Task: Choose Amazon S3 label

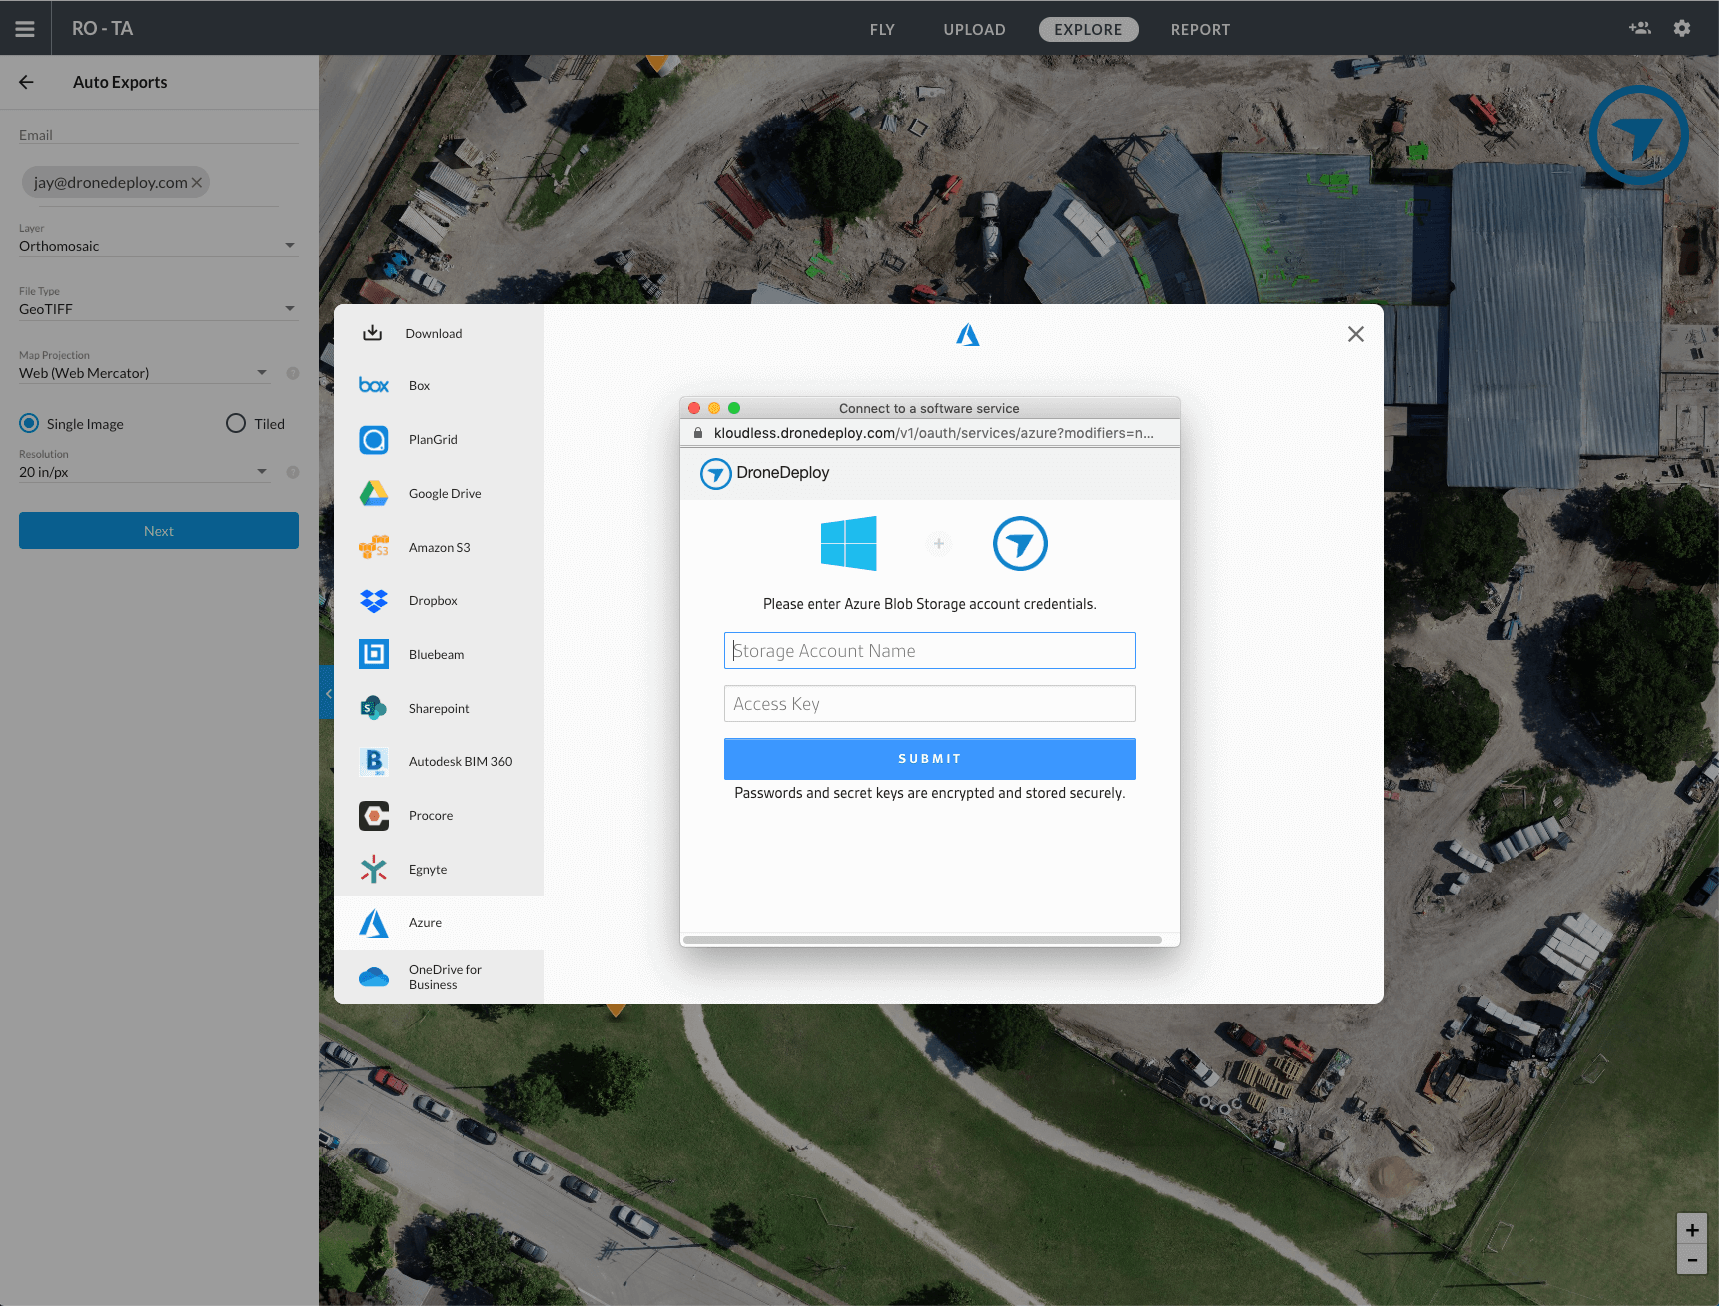Action: (x=439, y=547)
